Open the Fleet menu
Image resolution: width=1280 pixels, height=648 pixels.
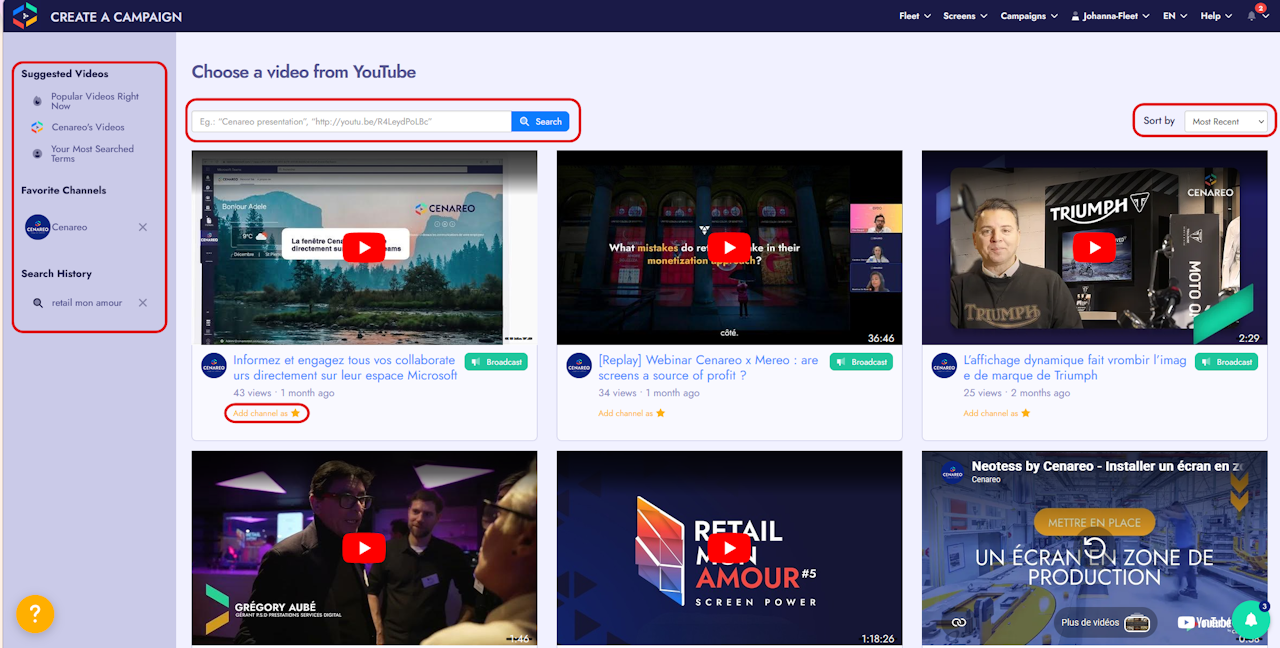coord(915,16)
